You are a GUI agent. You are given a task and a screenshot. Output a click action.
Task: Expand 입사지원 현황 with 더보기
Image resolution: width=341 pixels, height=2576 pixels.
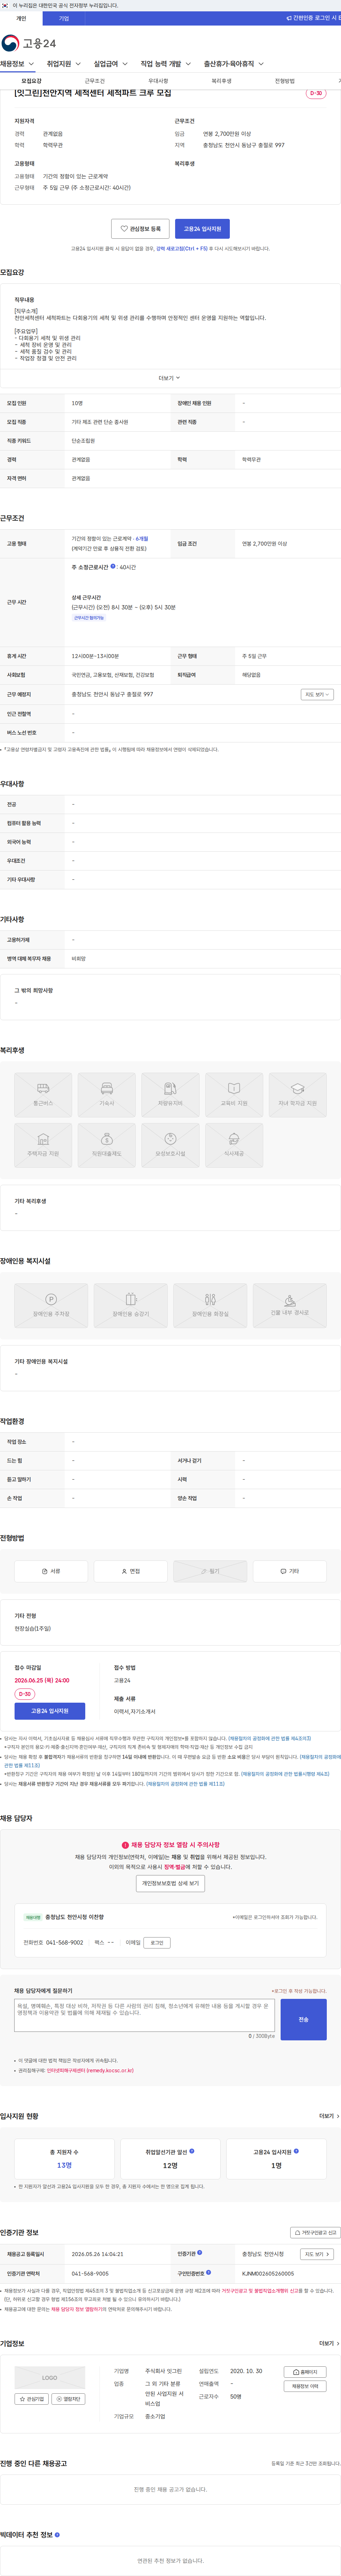tap(329, 2116)
